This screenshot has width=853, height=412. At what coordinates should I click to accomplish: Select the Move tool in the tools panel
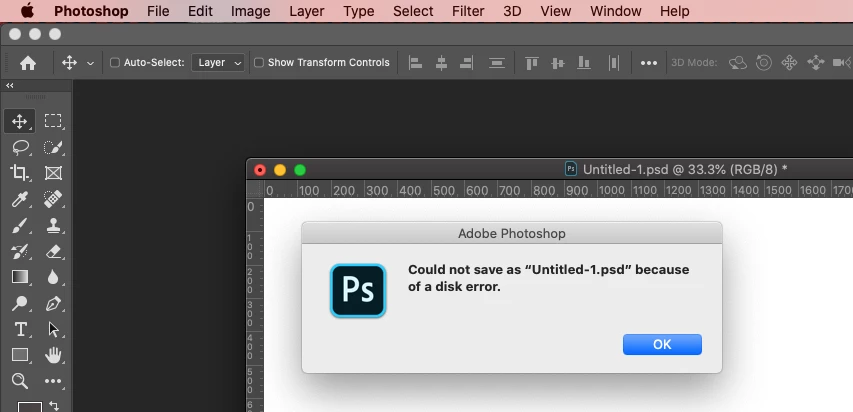pos(20,121)
